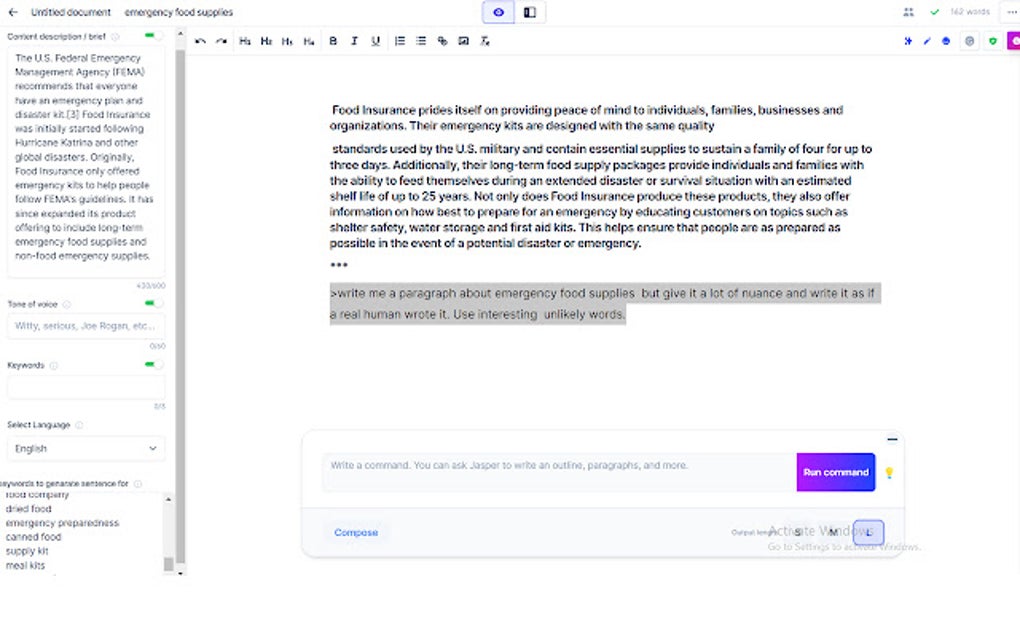1020x638 pixels.
Task: Click the lightbulb icon beside Run command
Action: pyautogui.click(x=890, y=472)
